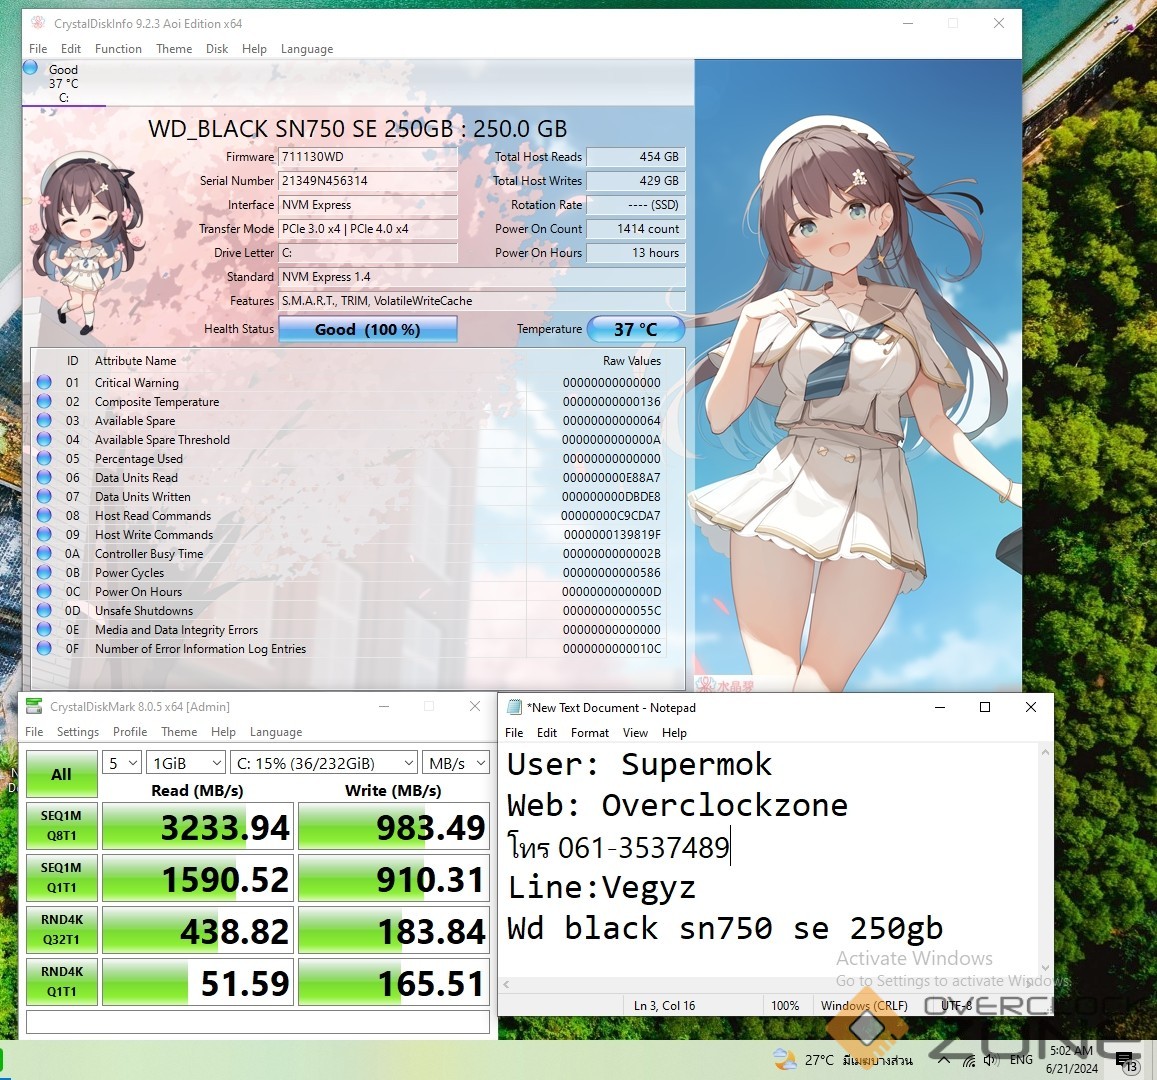Viewport: 1157px width, 1080px height.
Task: Click the status orb beside Composite Temperature
Action: [44, 401]
